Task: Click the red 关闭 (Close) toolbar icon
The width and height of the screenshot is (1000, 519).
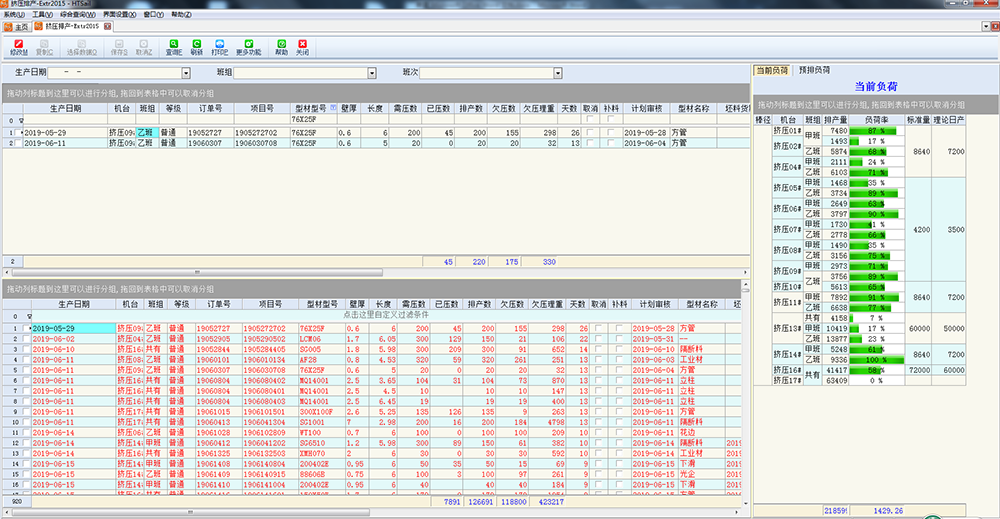Action: [x=302, y=46]
